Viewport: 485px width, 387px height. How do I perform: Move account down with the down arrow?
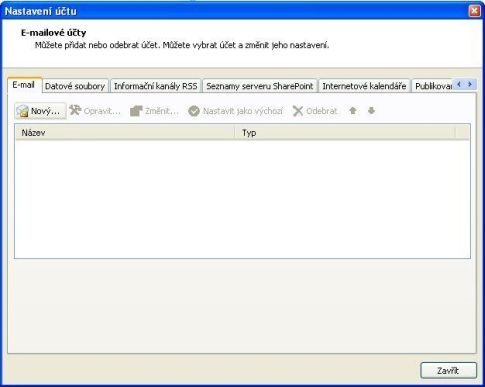371,111
